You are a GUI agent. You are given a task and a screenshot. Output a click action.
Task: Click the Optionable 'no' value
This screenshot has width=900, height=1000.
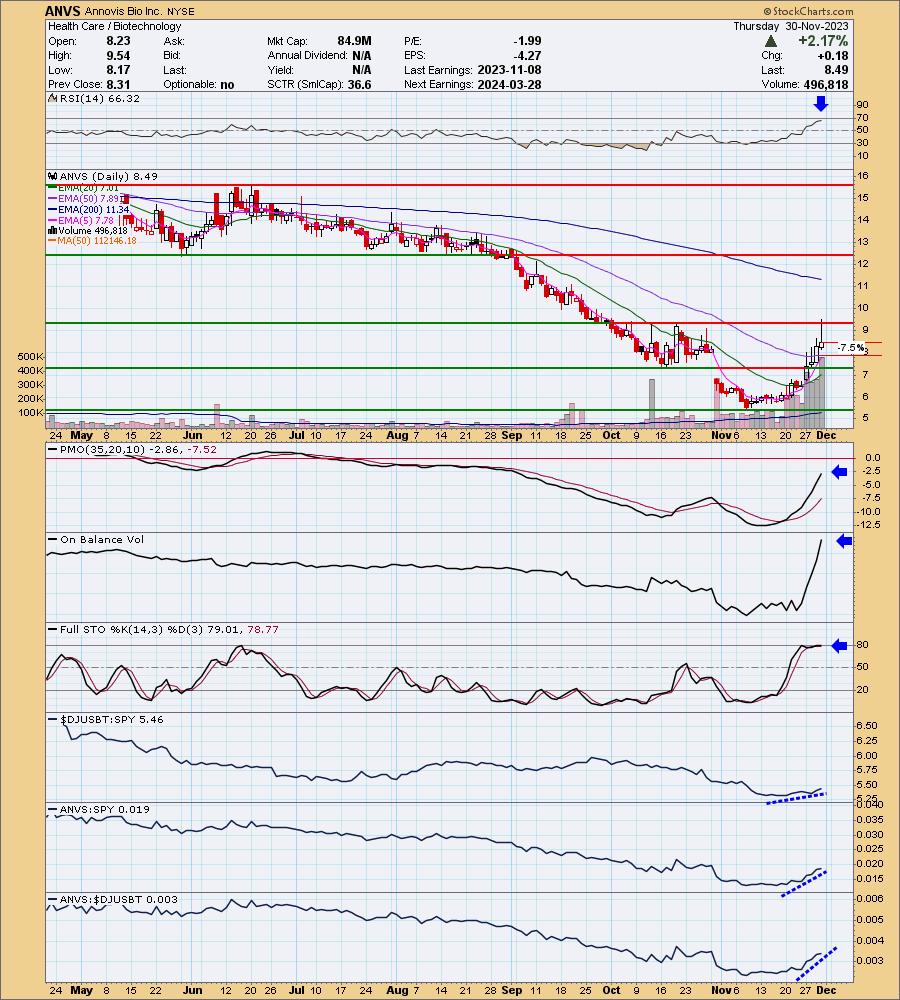pyautogui.click(x=227, y=85)
